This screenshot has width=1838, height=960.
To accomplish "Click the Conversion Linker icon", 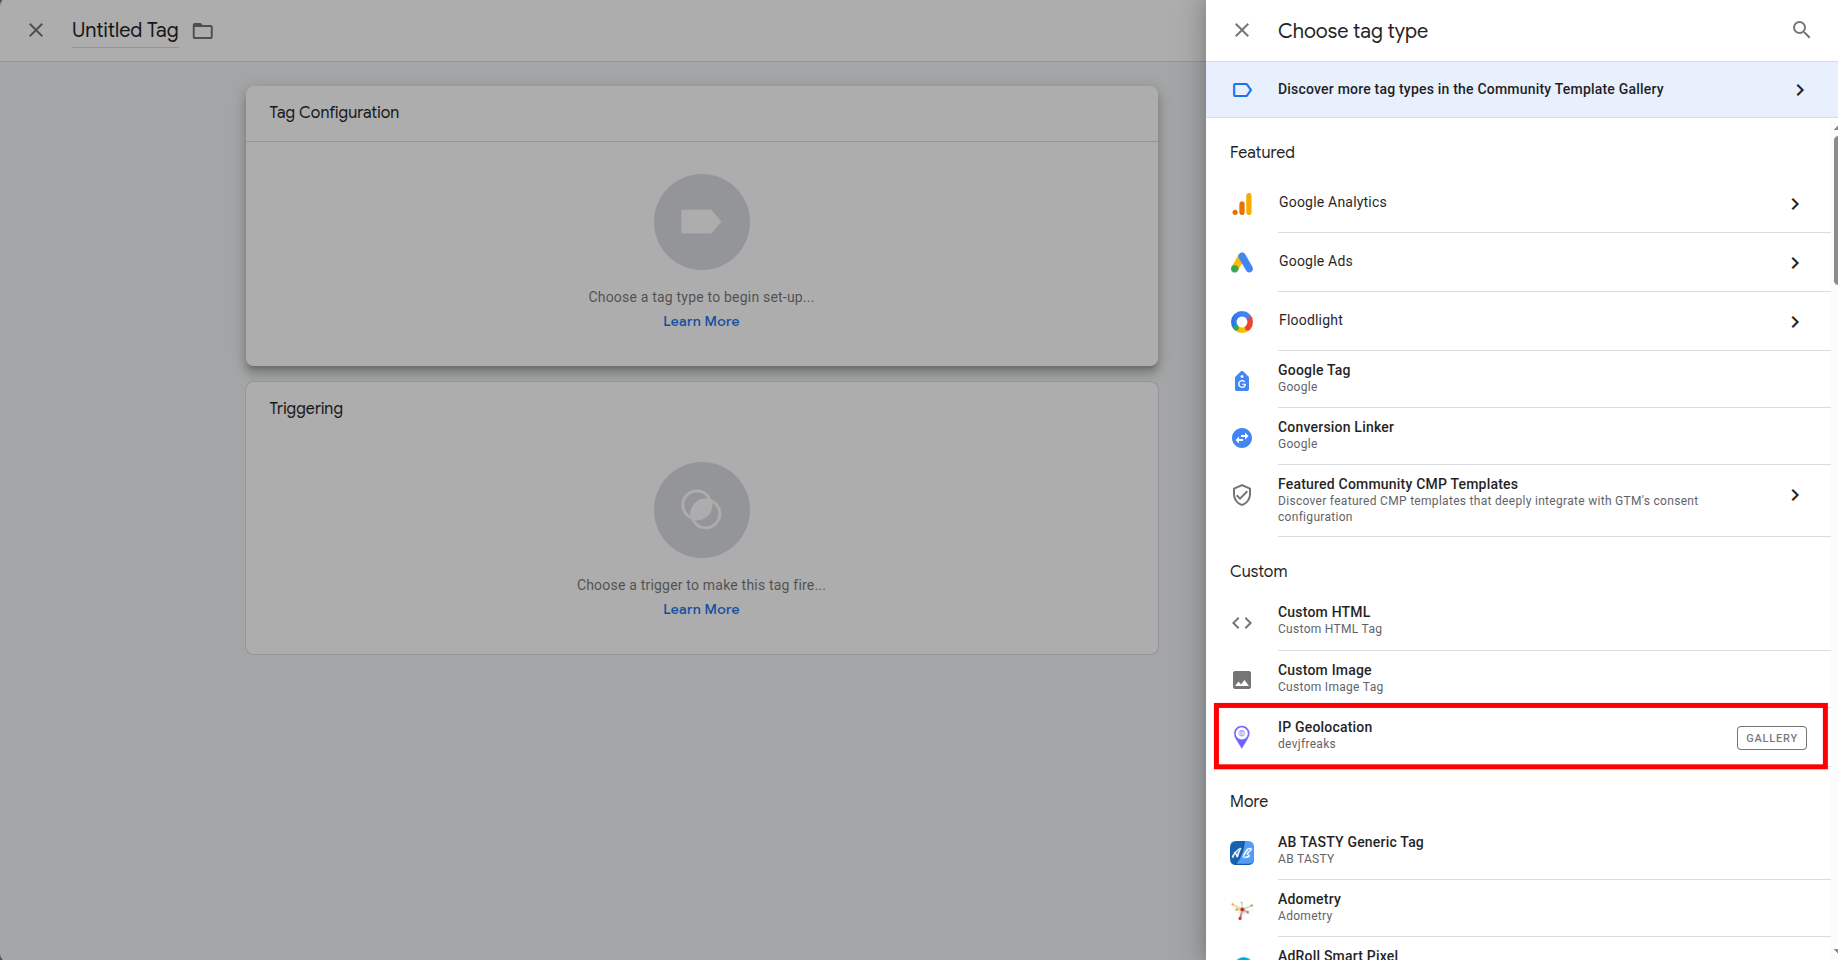I will [x=1242, y=438].
